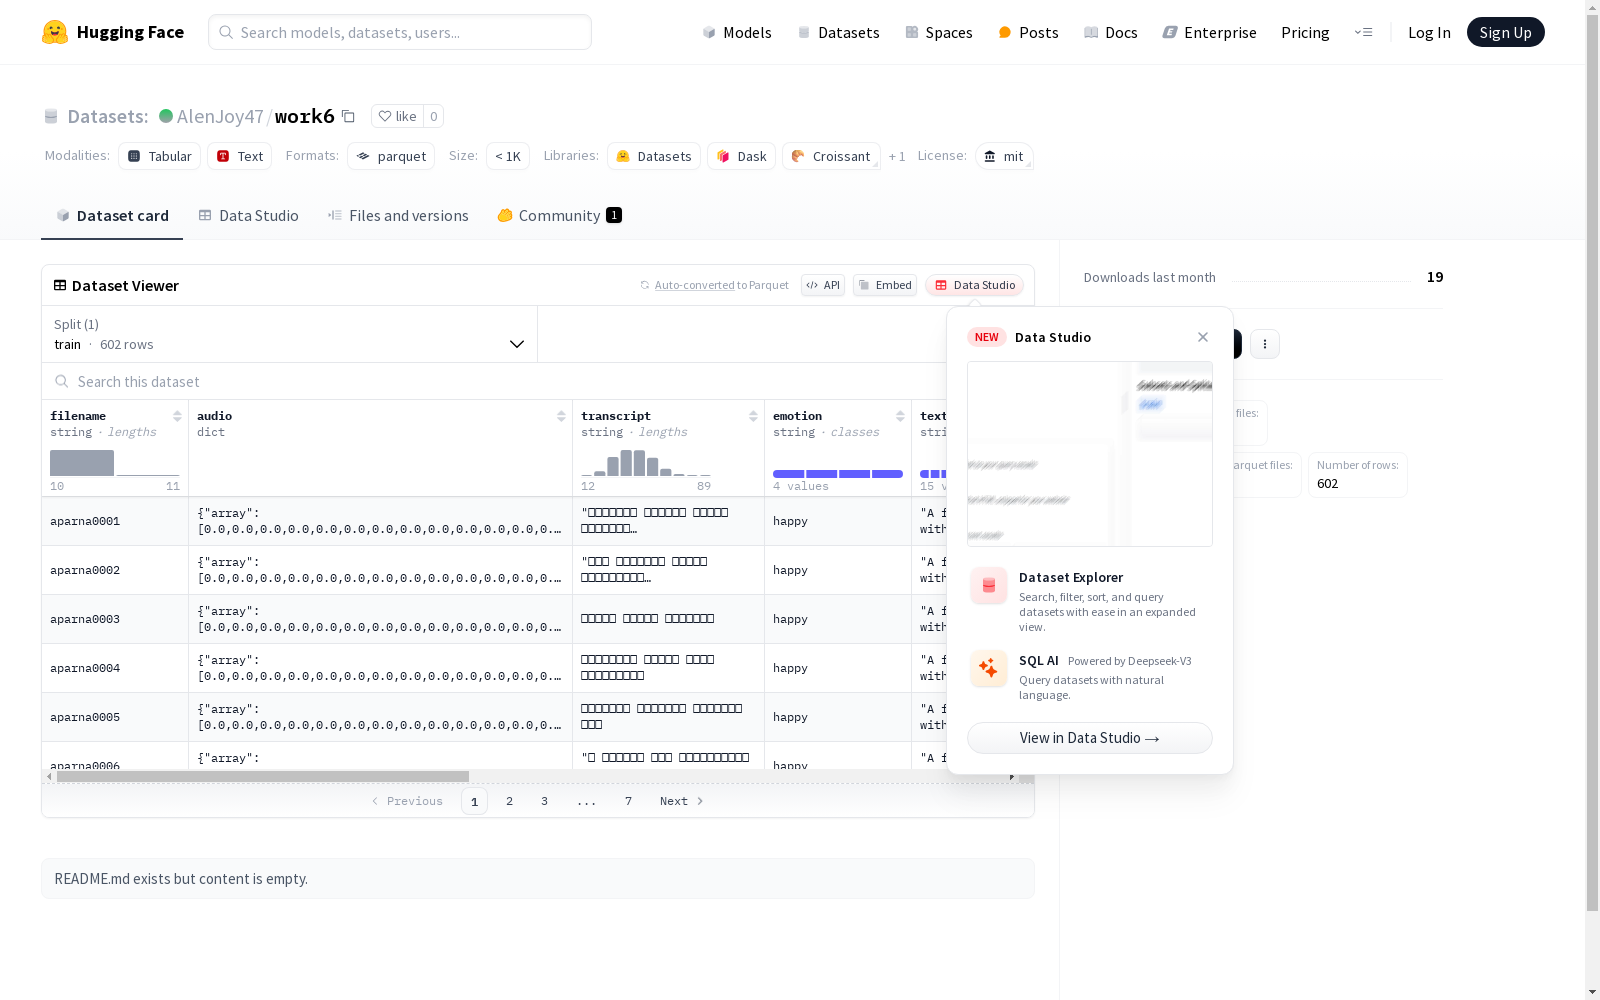Image resolution: width=1600 pixels, height=1000 pixels.
Task: Open the three-dot more options button
Action: (1265, 344)
